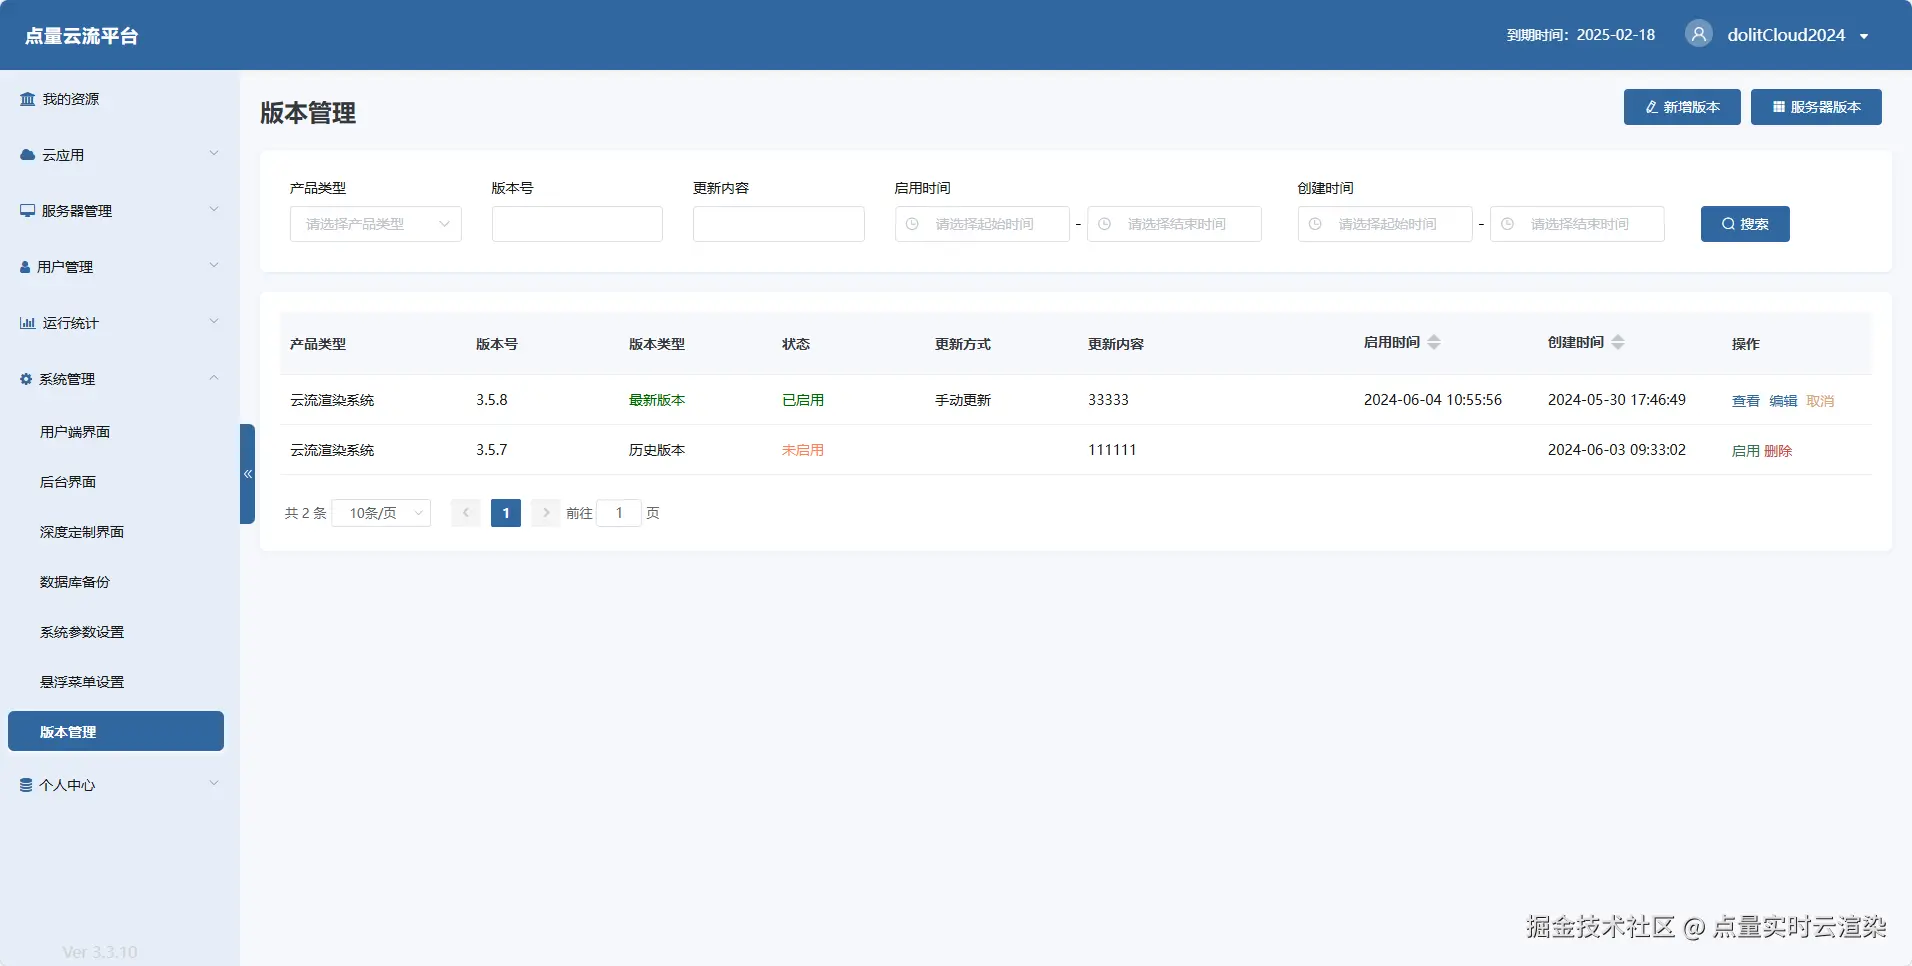The width and height of the screenshot is (1912, 966).
Task: Click 编辑 link for version 3.5.8
Action: [x=1783, y=401]
